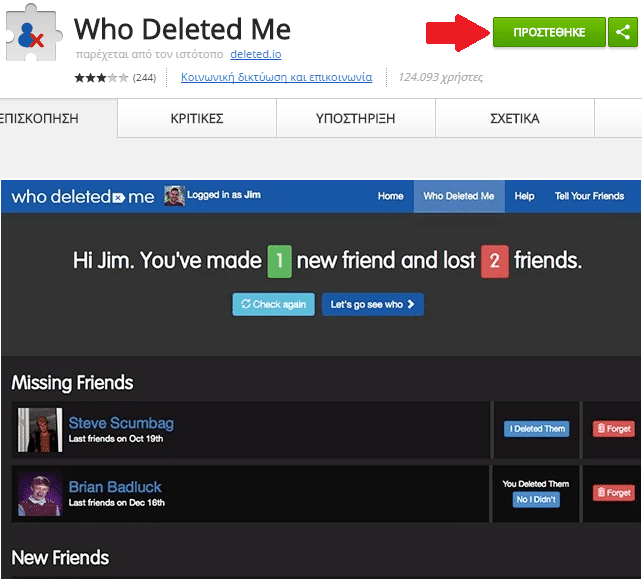This screenshot has height=579, width=642.
Task: Click the Let's go see who button
Action: [x=373, y=304]
